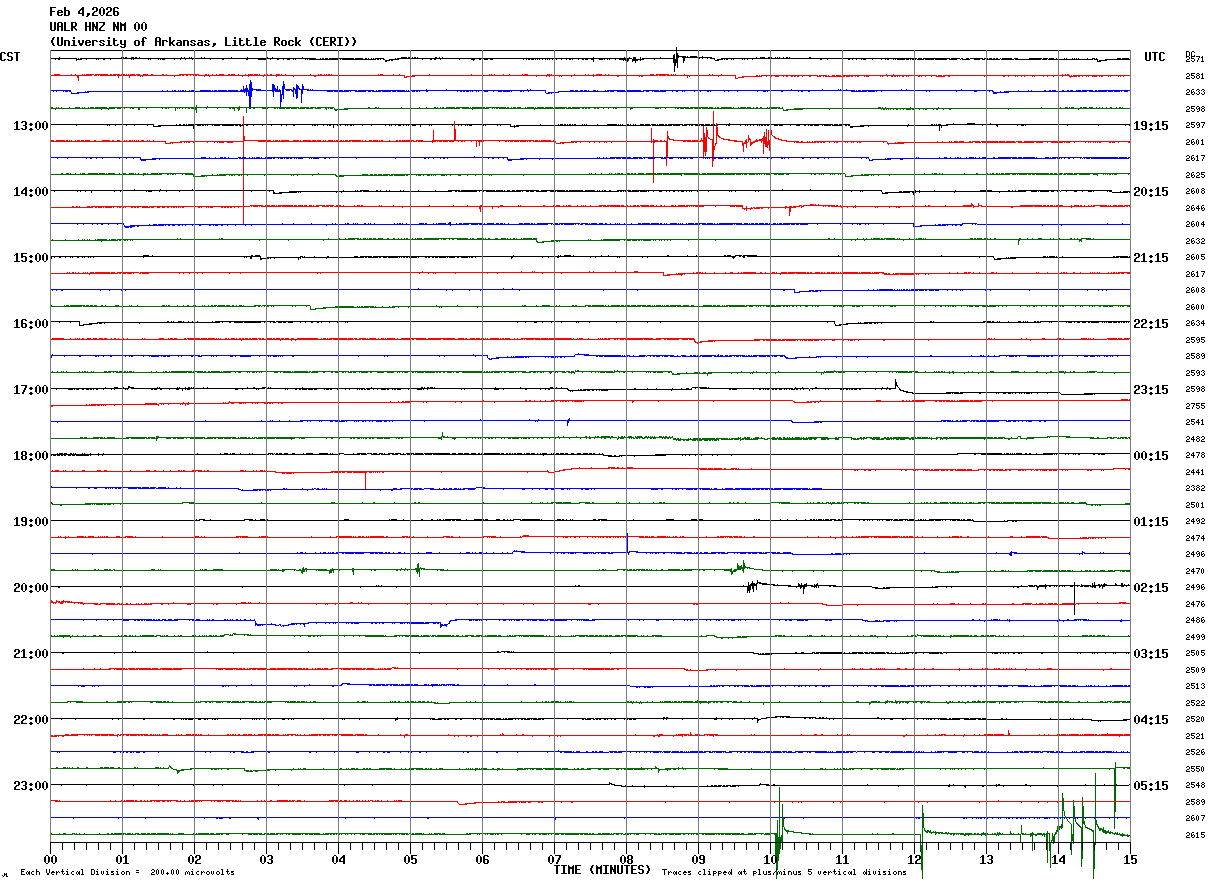The height and width of the screenshot is (886, 1210).
Task: Select CST label '21:00'
Action: [30, 654]
